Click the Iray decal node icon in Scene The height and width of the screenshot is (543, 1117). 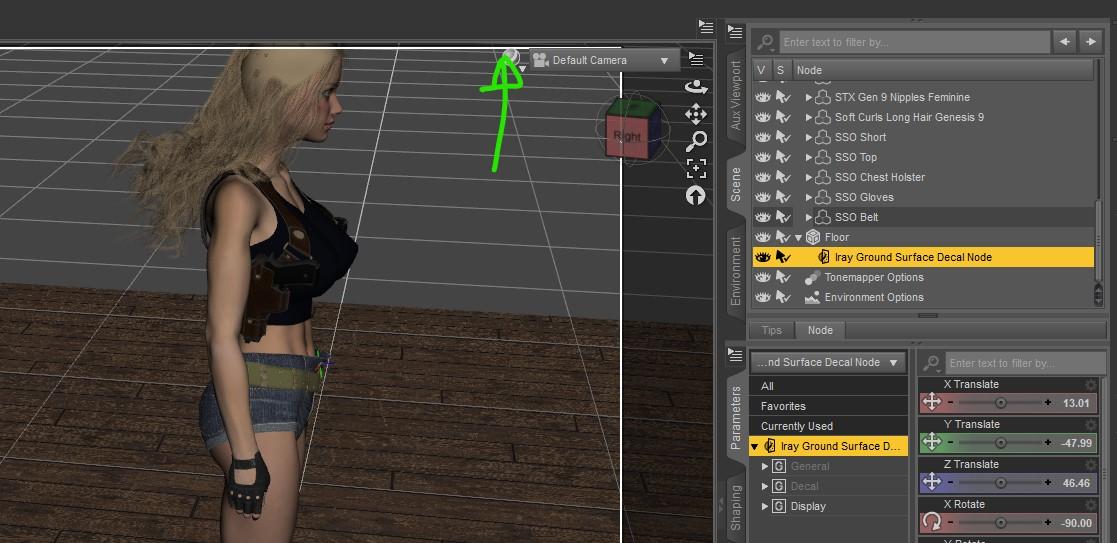(824, 257)
